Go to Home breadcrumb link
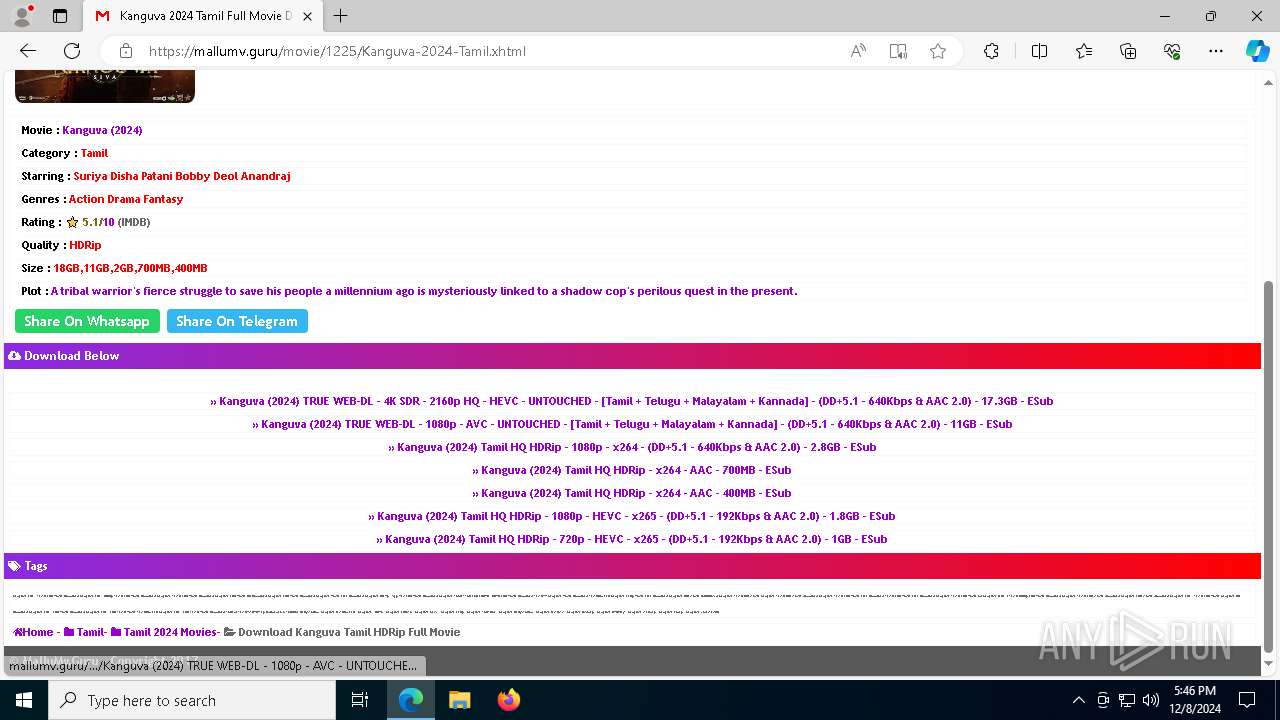The image size is (1280, 720). tap(33, 632)
